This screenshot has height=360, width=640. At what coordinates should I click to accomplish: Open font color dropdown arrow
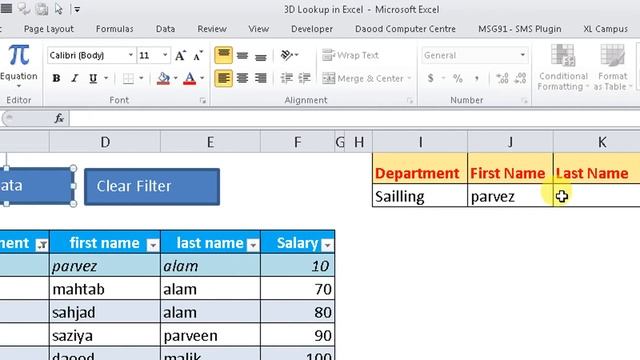[x=202, y=78]
